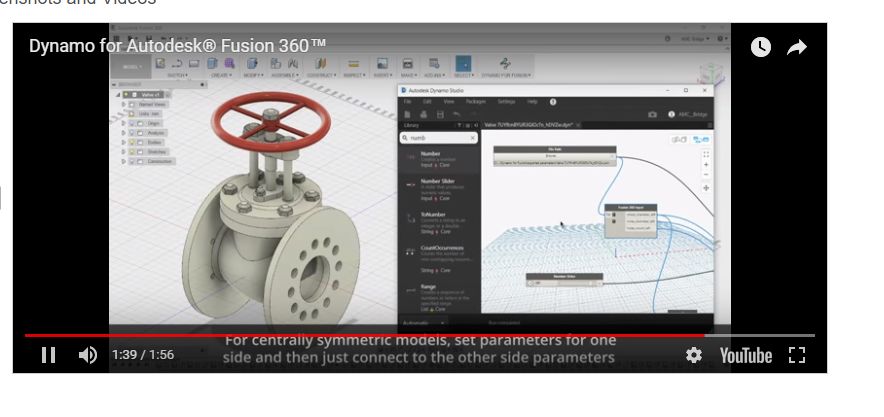Toggle Sketches visibility lightbulb
The image size is (884, 417).
point(132,152)
